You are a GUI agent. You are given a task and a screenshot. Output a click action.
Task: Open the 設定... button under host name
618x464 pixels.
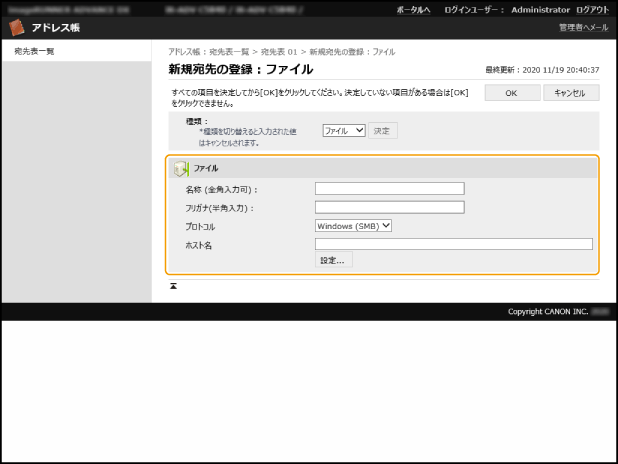pos(333,260)
